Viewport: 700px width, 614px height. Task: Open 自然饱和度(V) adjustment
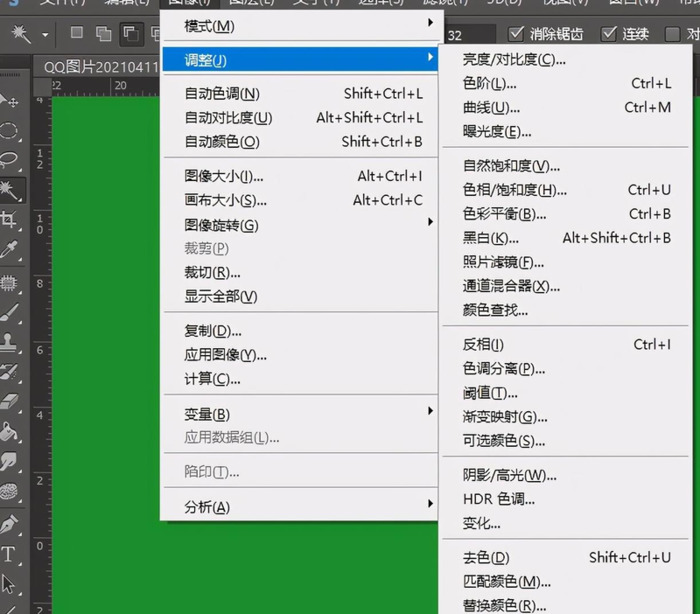click(x=565, y=166)
